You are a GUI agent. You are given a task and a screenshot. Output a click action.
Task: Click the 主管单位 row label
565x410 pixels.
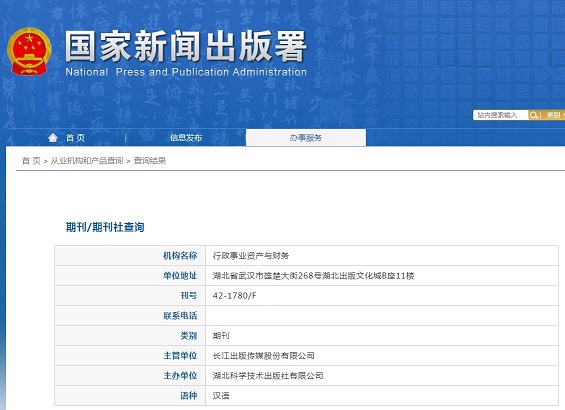click(180, 356)
